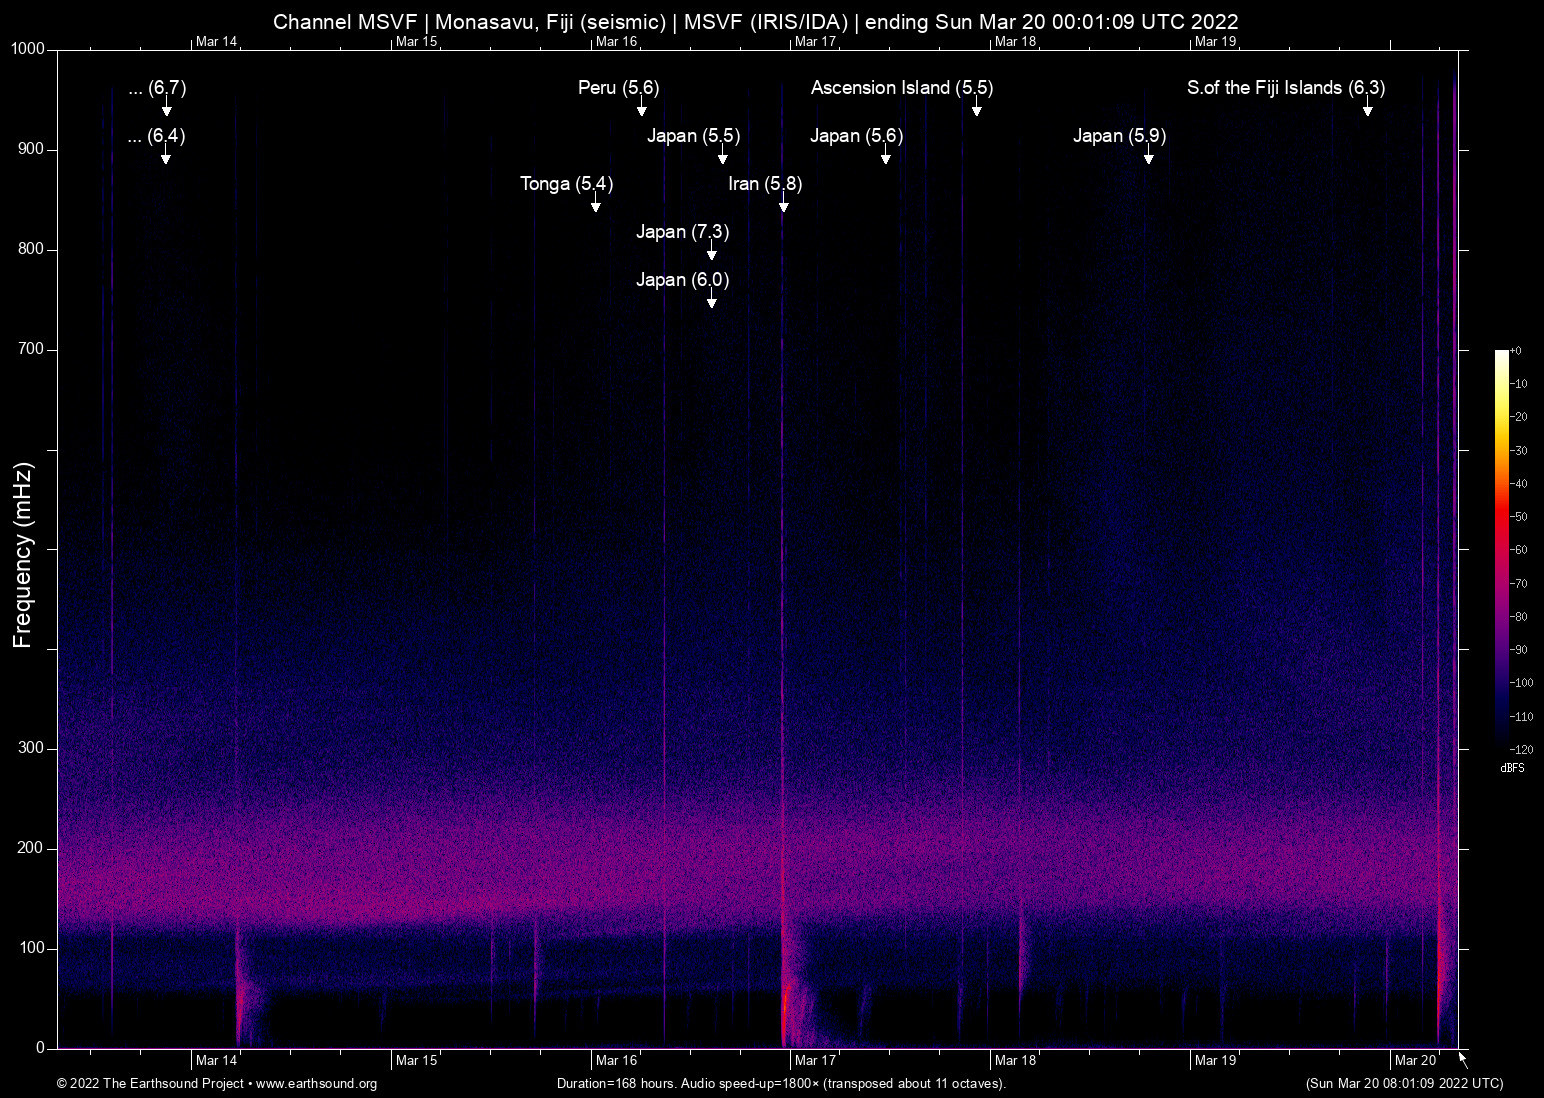Click the '1000' frequency axis label
Image resolution: width=1544 pixels, height=1098 pixels.
pyautogui.click(x=29, y=50)
